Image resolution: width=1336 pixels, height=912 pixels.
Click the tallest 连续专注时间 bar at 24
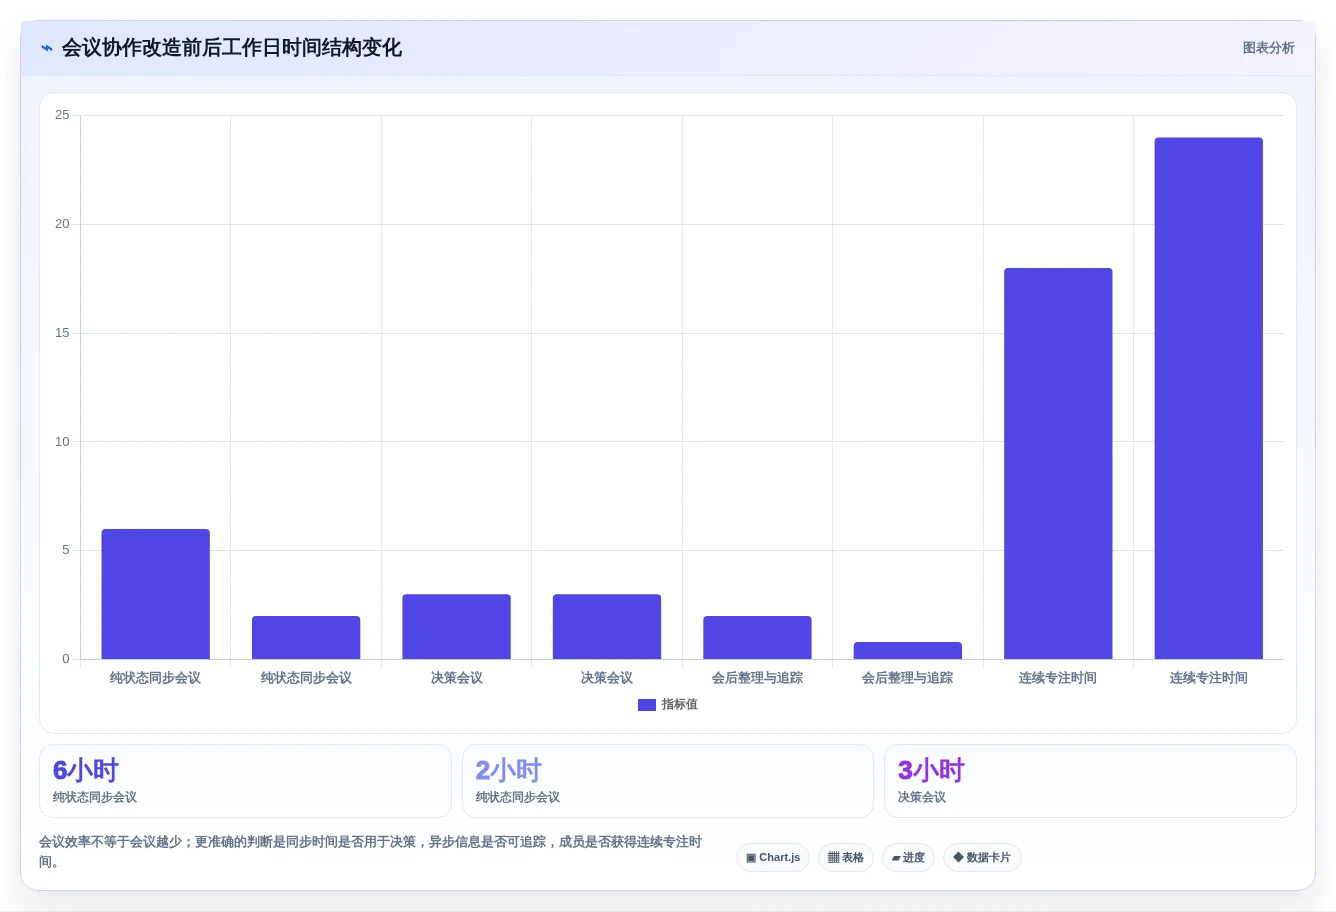[x=1209, y=398]
